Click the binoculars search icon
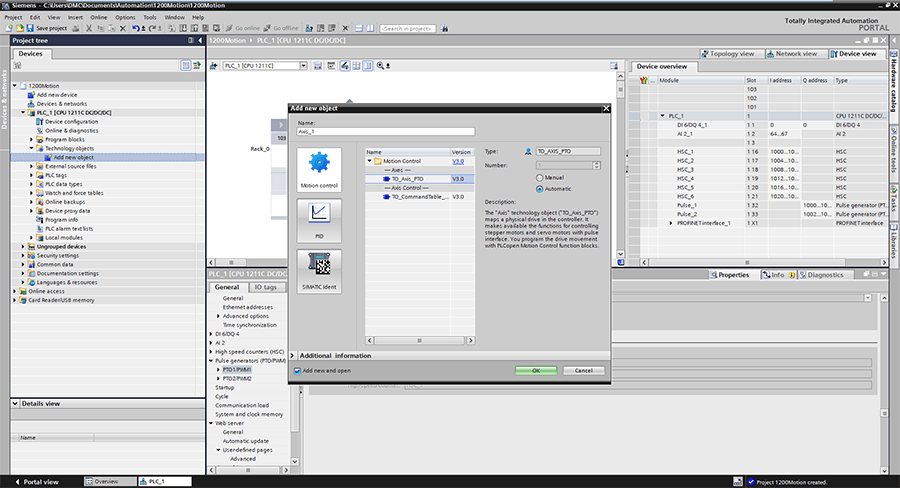The image size is (900, 488). pyautogui.click(x=444, y=28)
